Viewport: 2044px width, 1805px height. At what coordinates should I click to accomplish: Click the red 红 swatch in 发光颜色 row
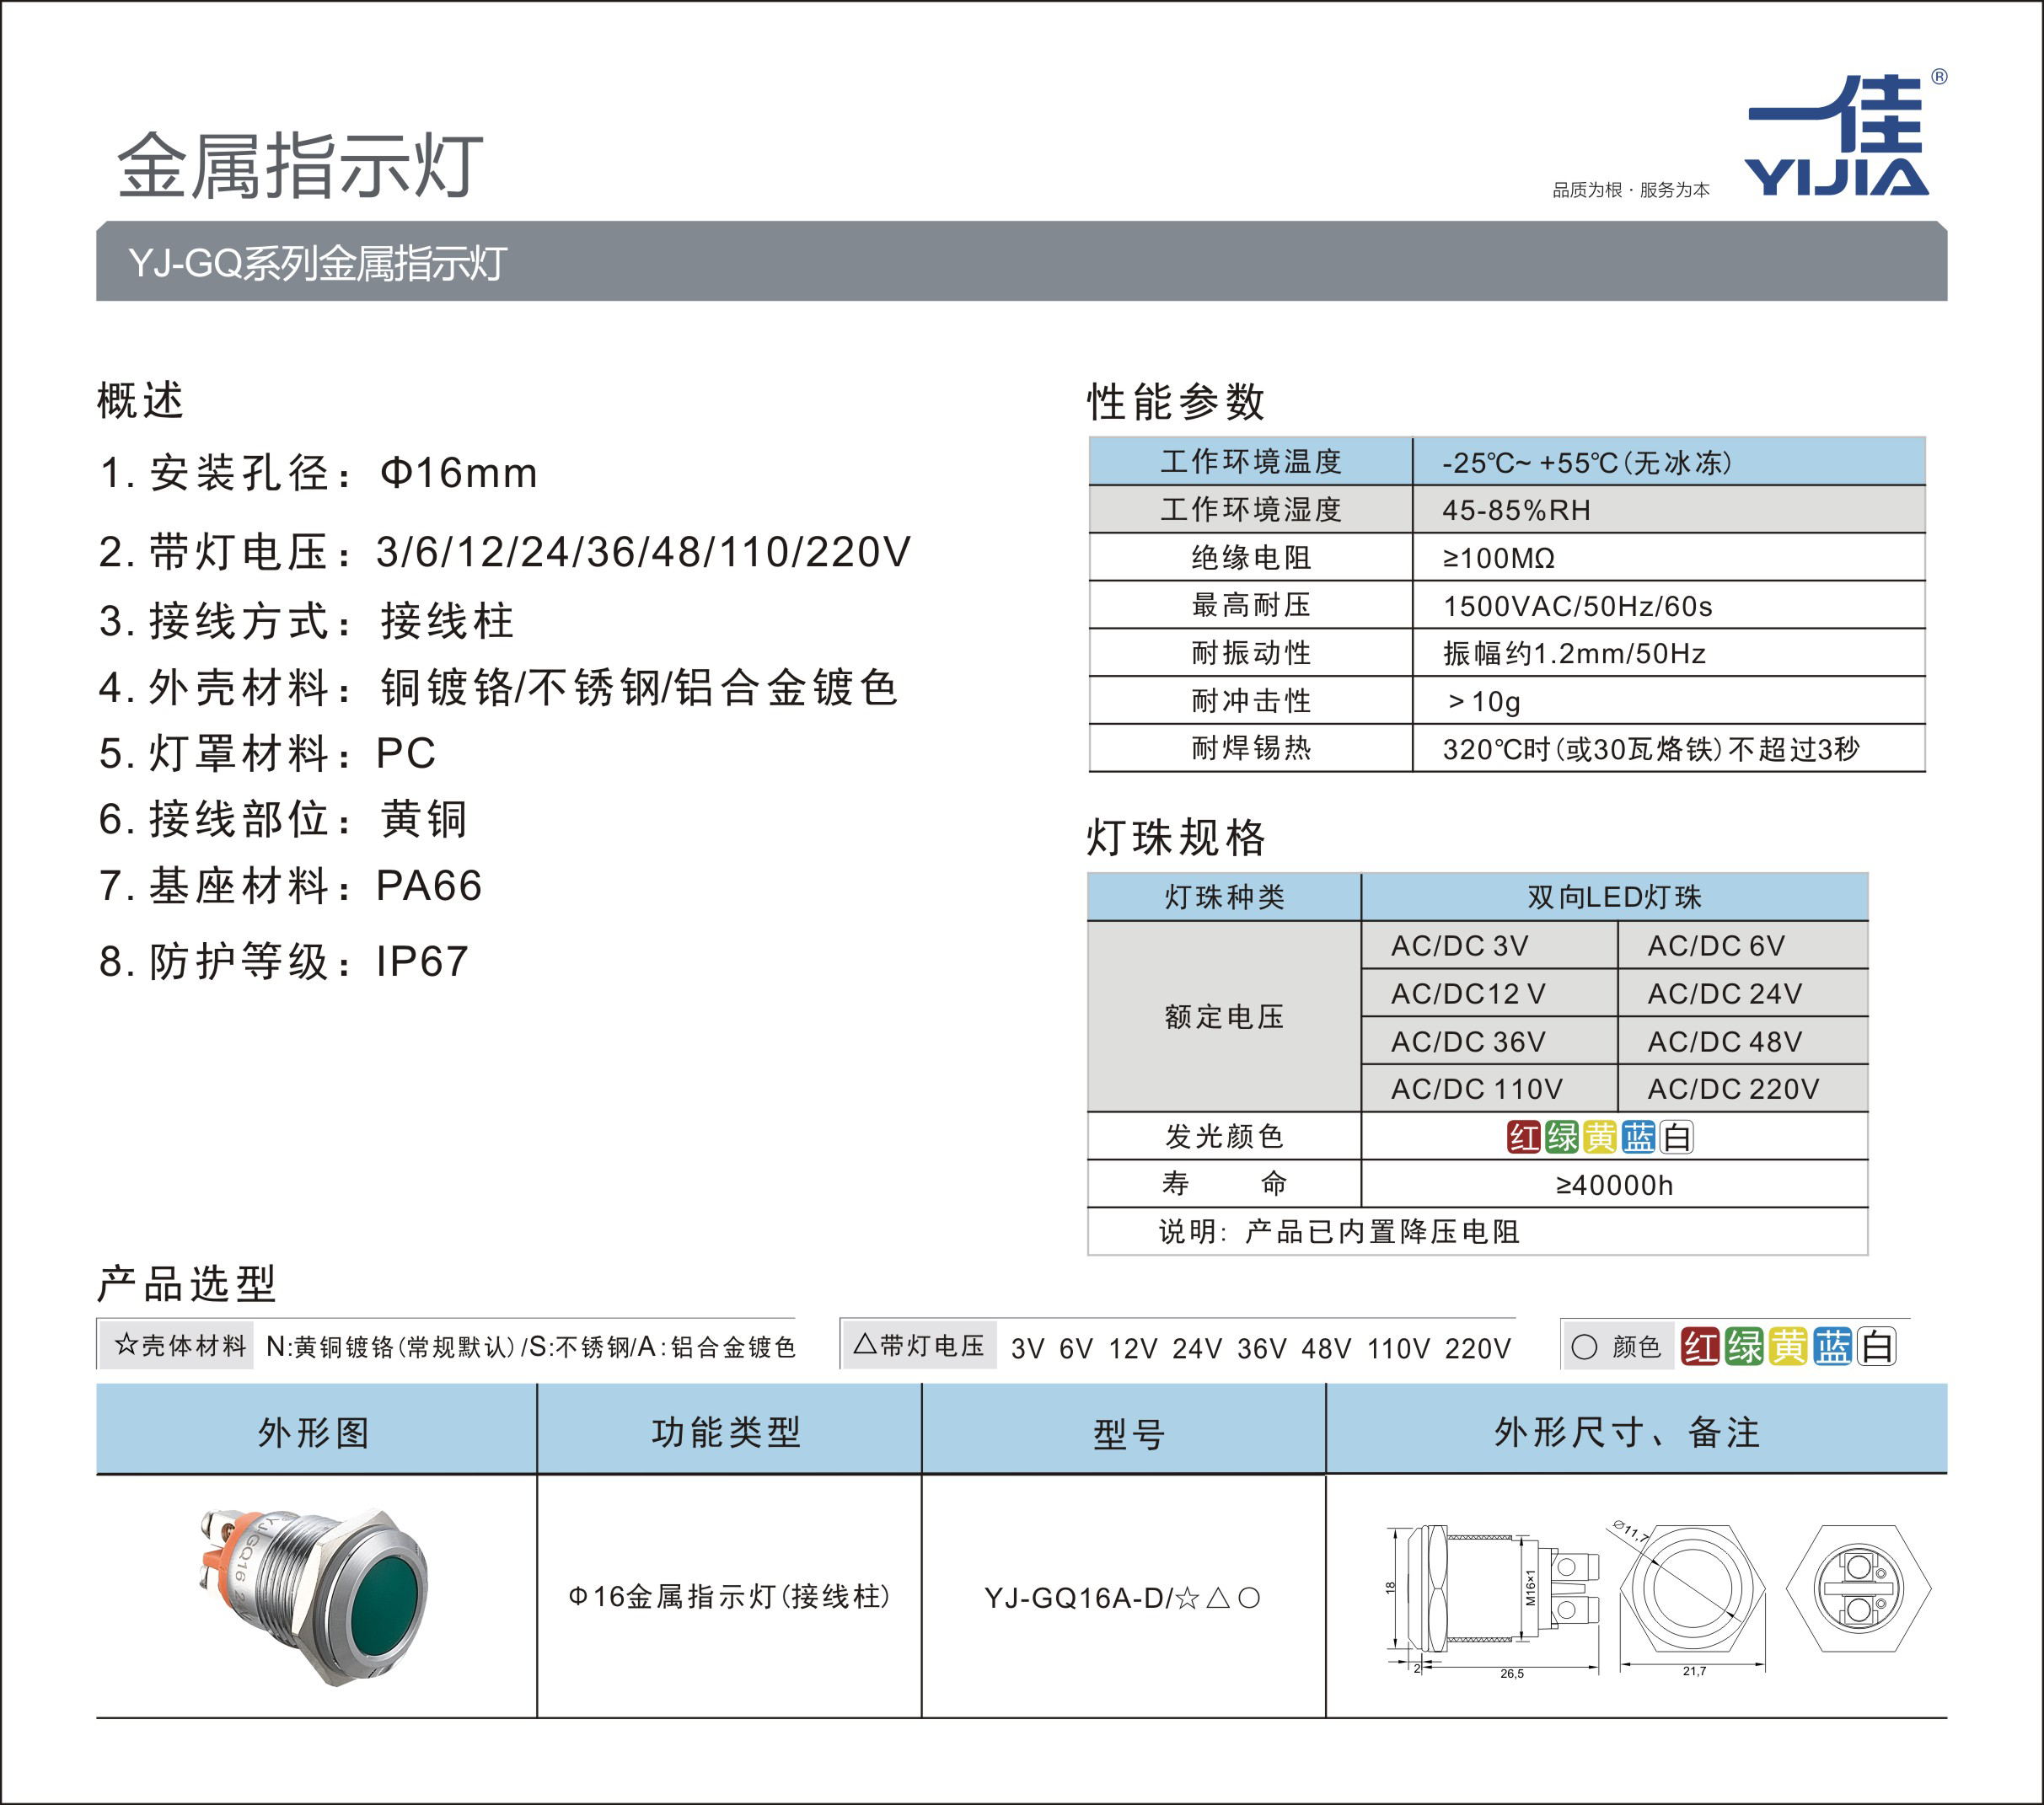[1524, 1137]
